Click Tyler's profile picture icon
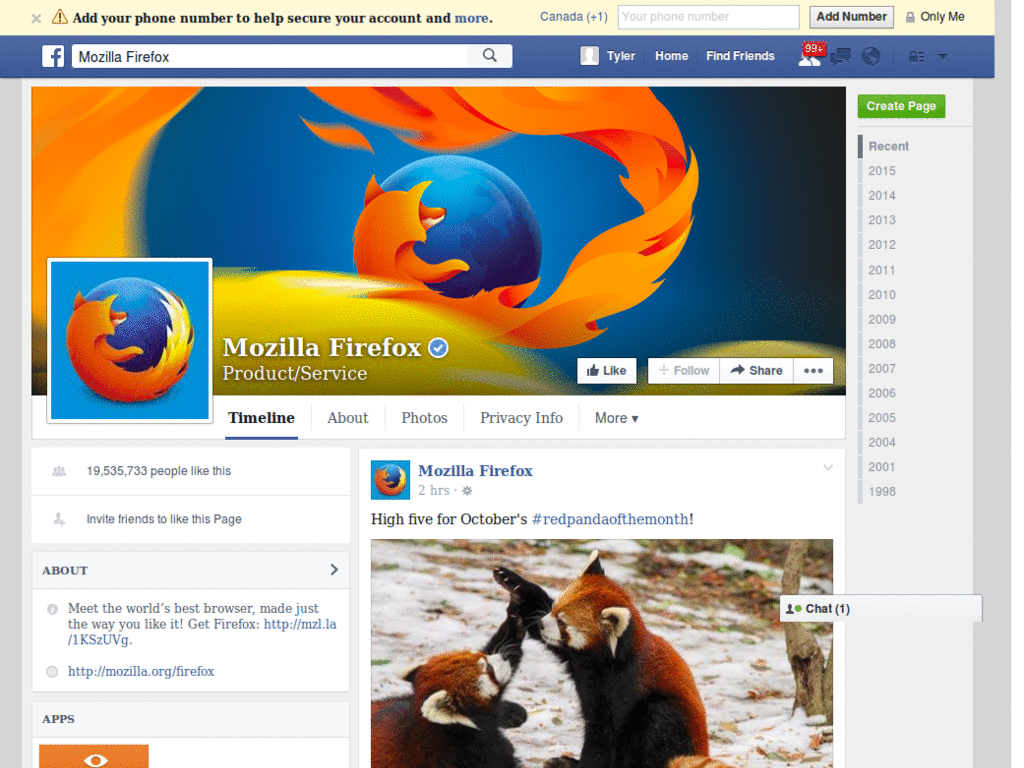The width and height of the screenshot is (1024, 768). coord(589,56)
